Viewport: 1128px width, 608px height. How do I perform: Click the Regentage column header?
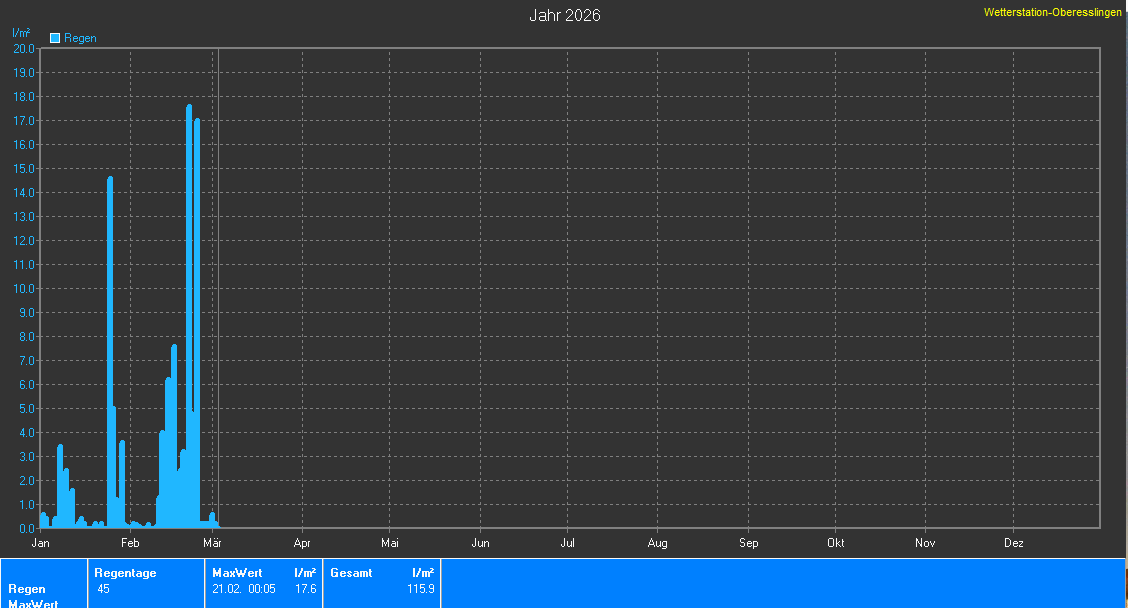click(x=125, y=573)
